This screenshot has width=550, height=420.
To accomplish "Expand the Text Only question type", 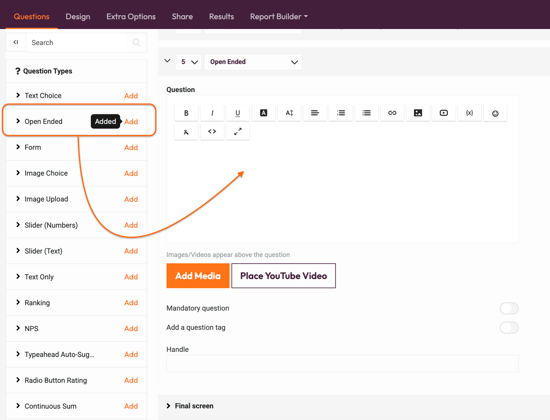I will (18, 276).
